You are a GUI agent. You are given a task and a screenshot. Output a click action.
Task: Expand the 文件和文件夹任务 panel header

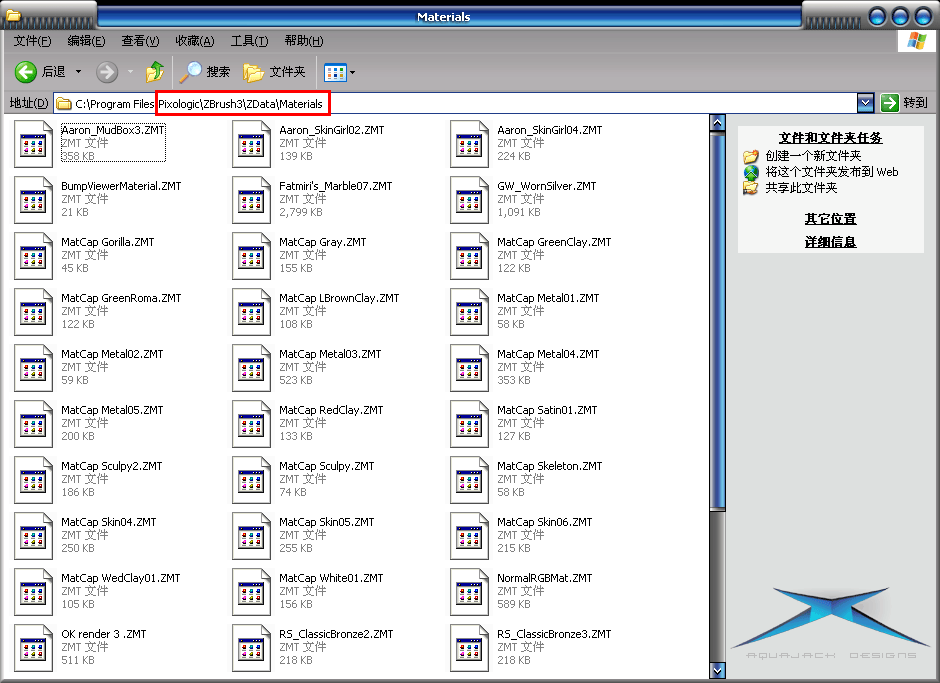click(x=830, y=138)
